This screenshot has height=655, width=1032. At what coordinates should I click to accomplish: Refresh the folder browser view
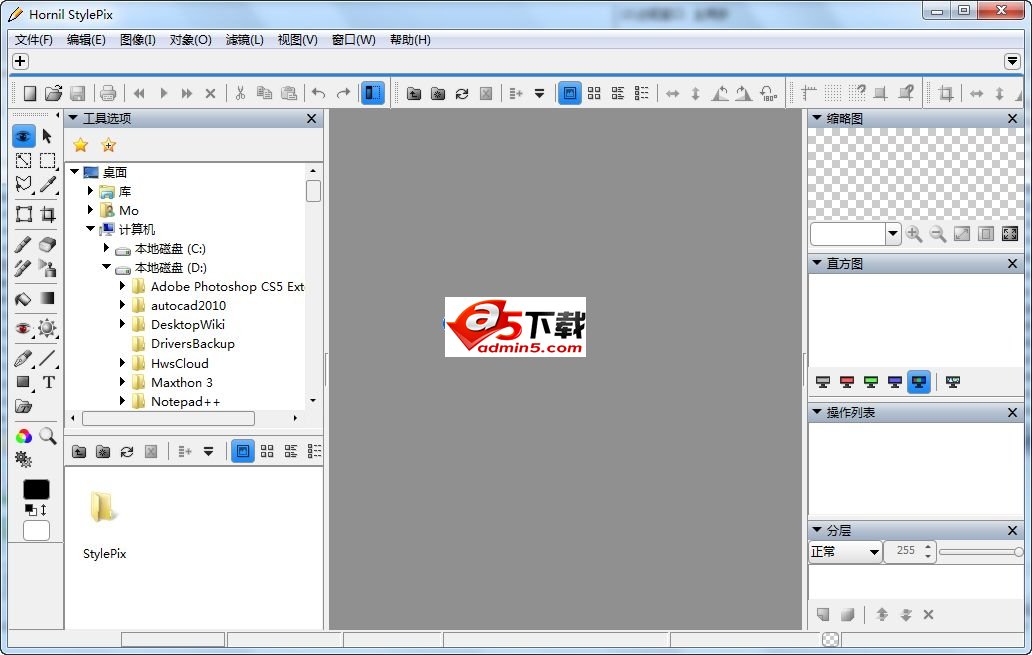127,451
